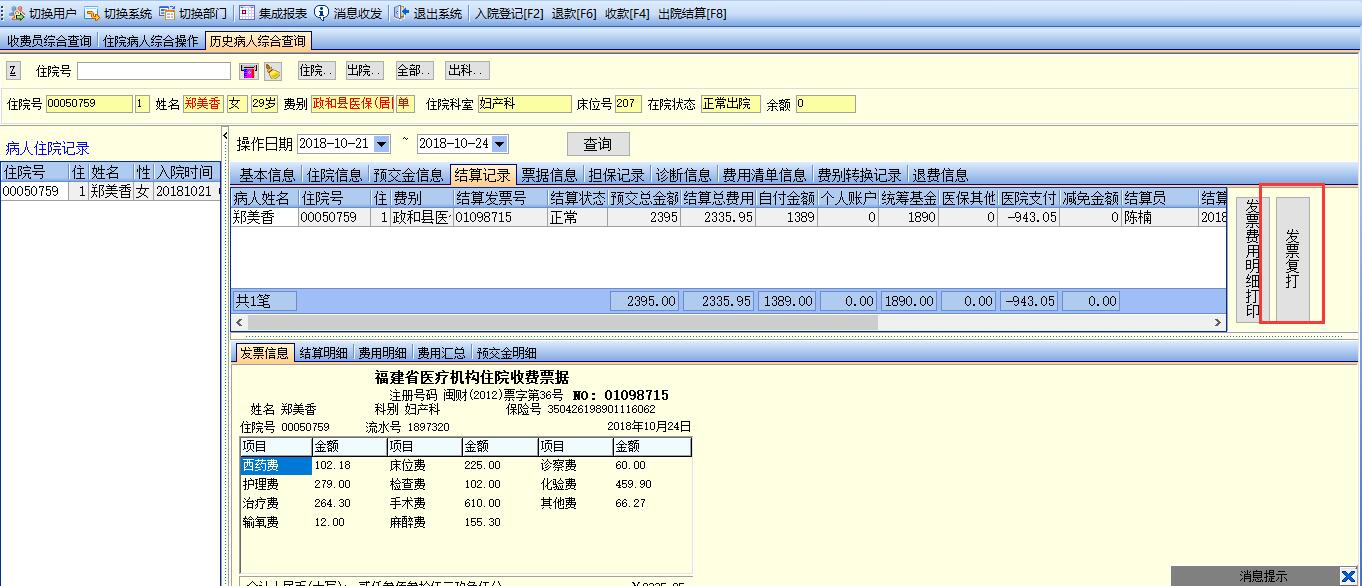Click the 查询 query button
1362x586 pixels.
[598, 144]
